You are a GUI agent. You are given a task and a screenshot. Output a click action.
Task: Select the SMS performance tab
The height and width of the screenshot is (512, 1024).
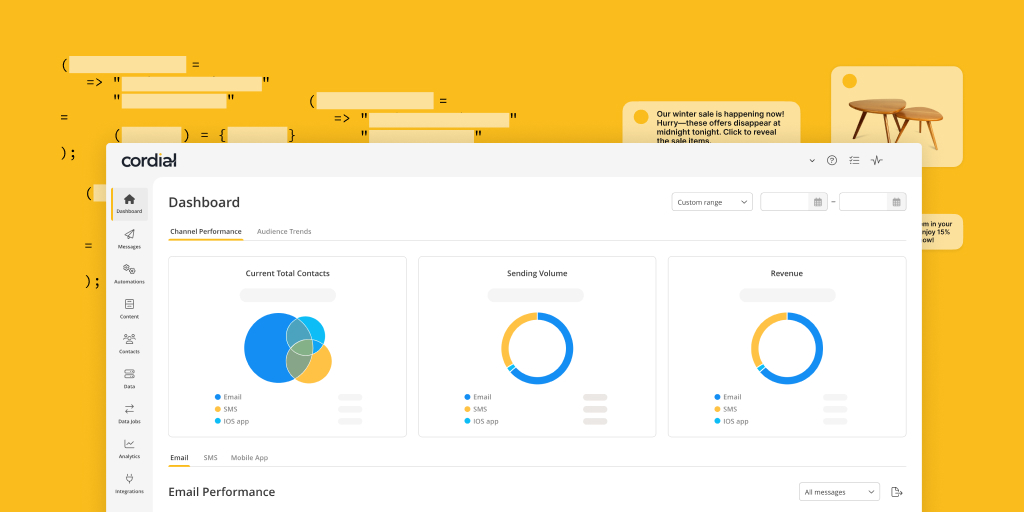click(210, 458)
